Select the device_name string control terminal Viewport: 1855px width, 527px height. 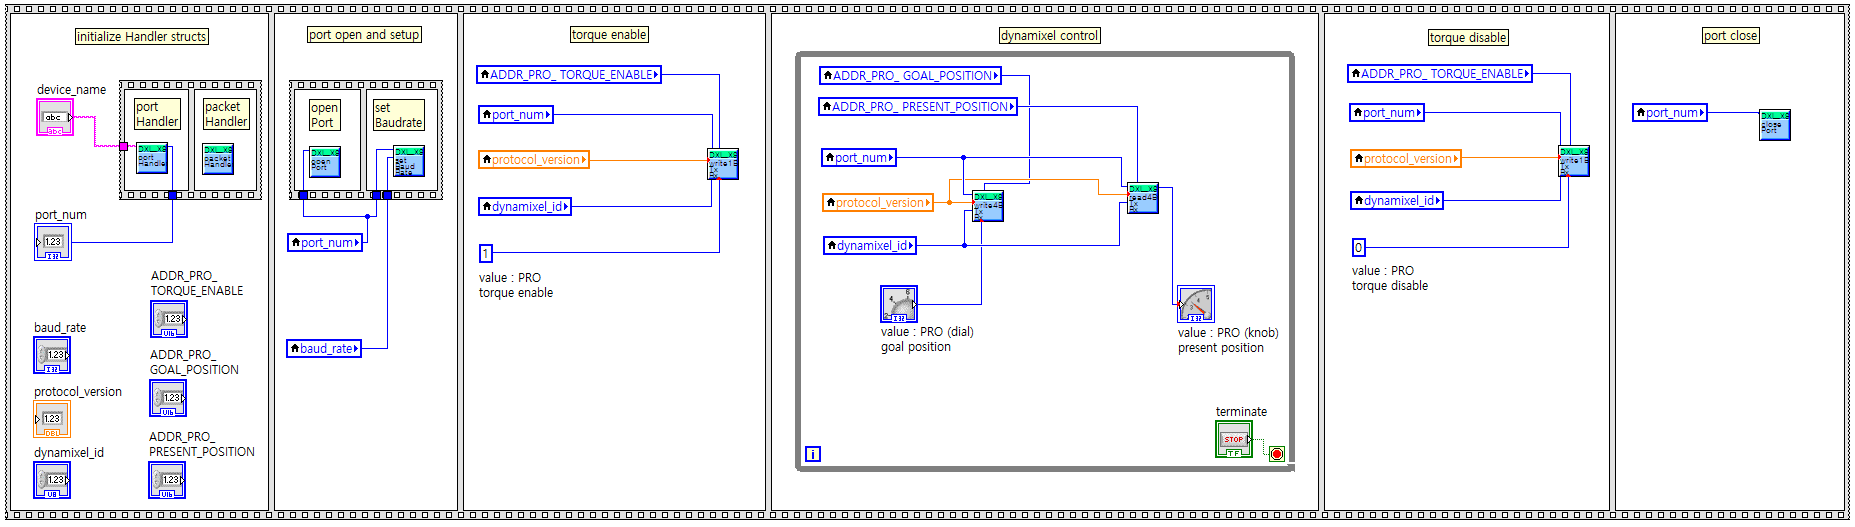(55, 118)
